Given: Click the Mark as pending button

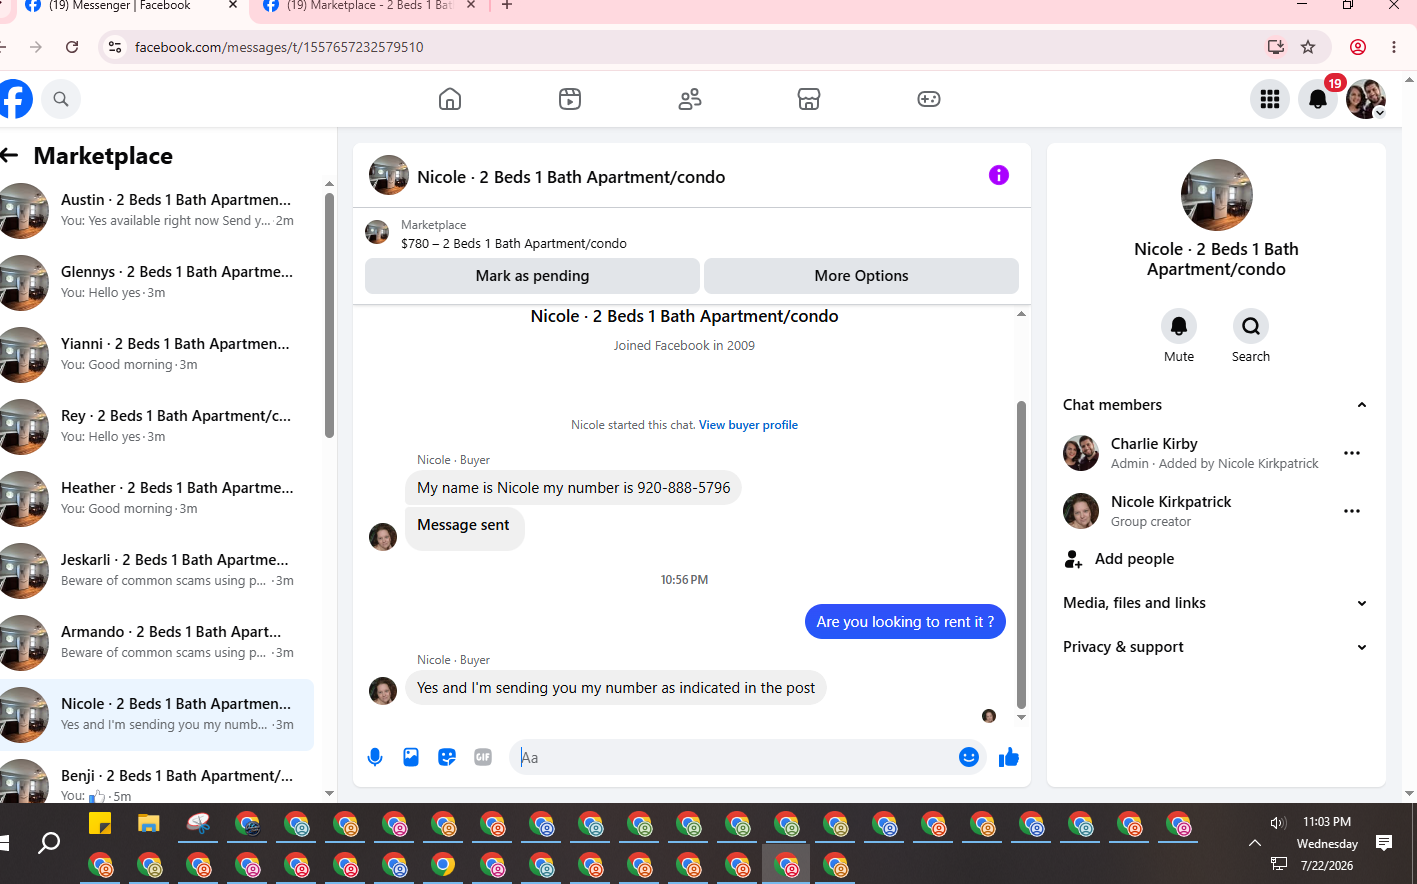Looking at the screenshot, I should pyautogui.click(x=532, y=276).
